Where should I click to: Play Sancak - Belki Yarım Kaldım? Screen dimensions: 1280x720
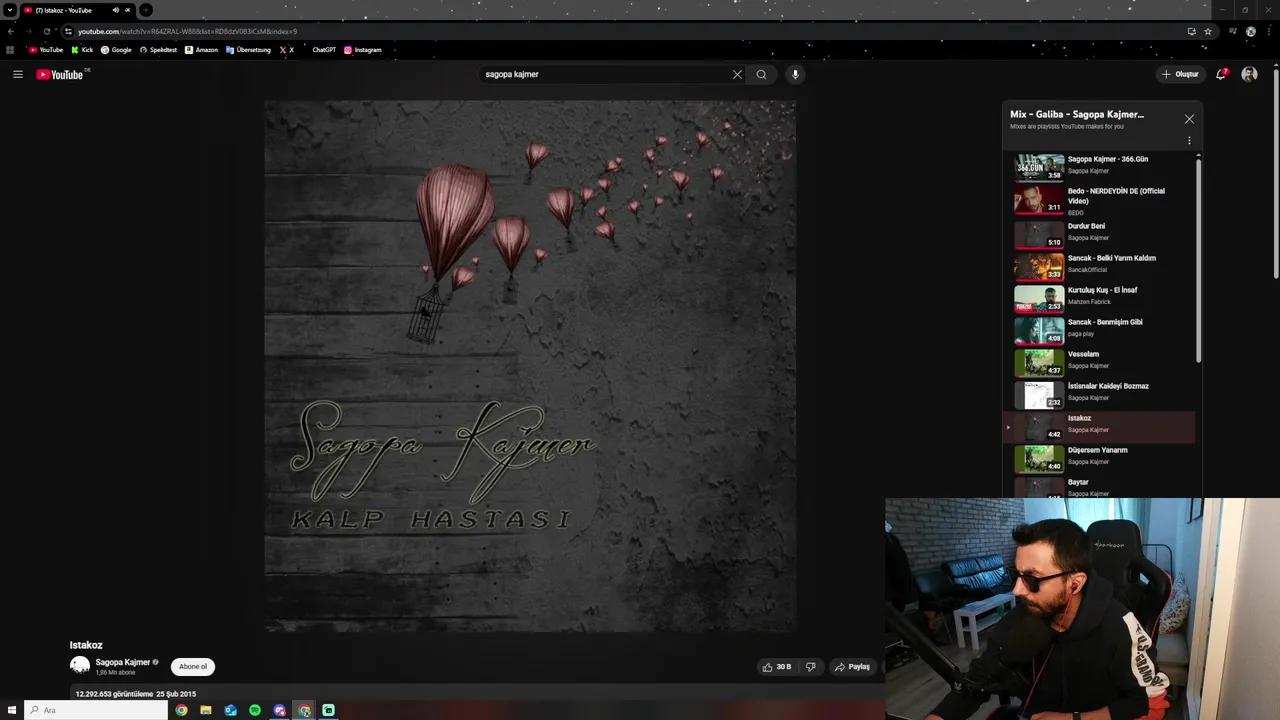[x=1111, y=258]
